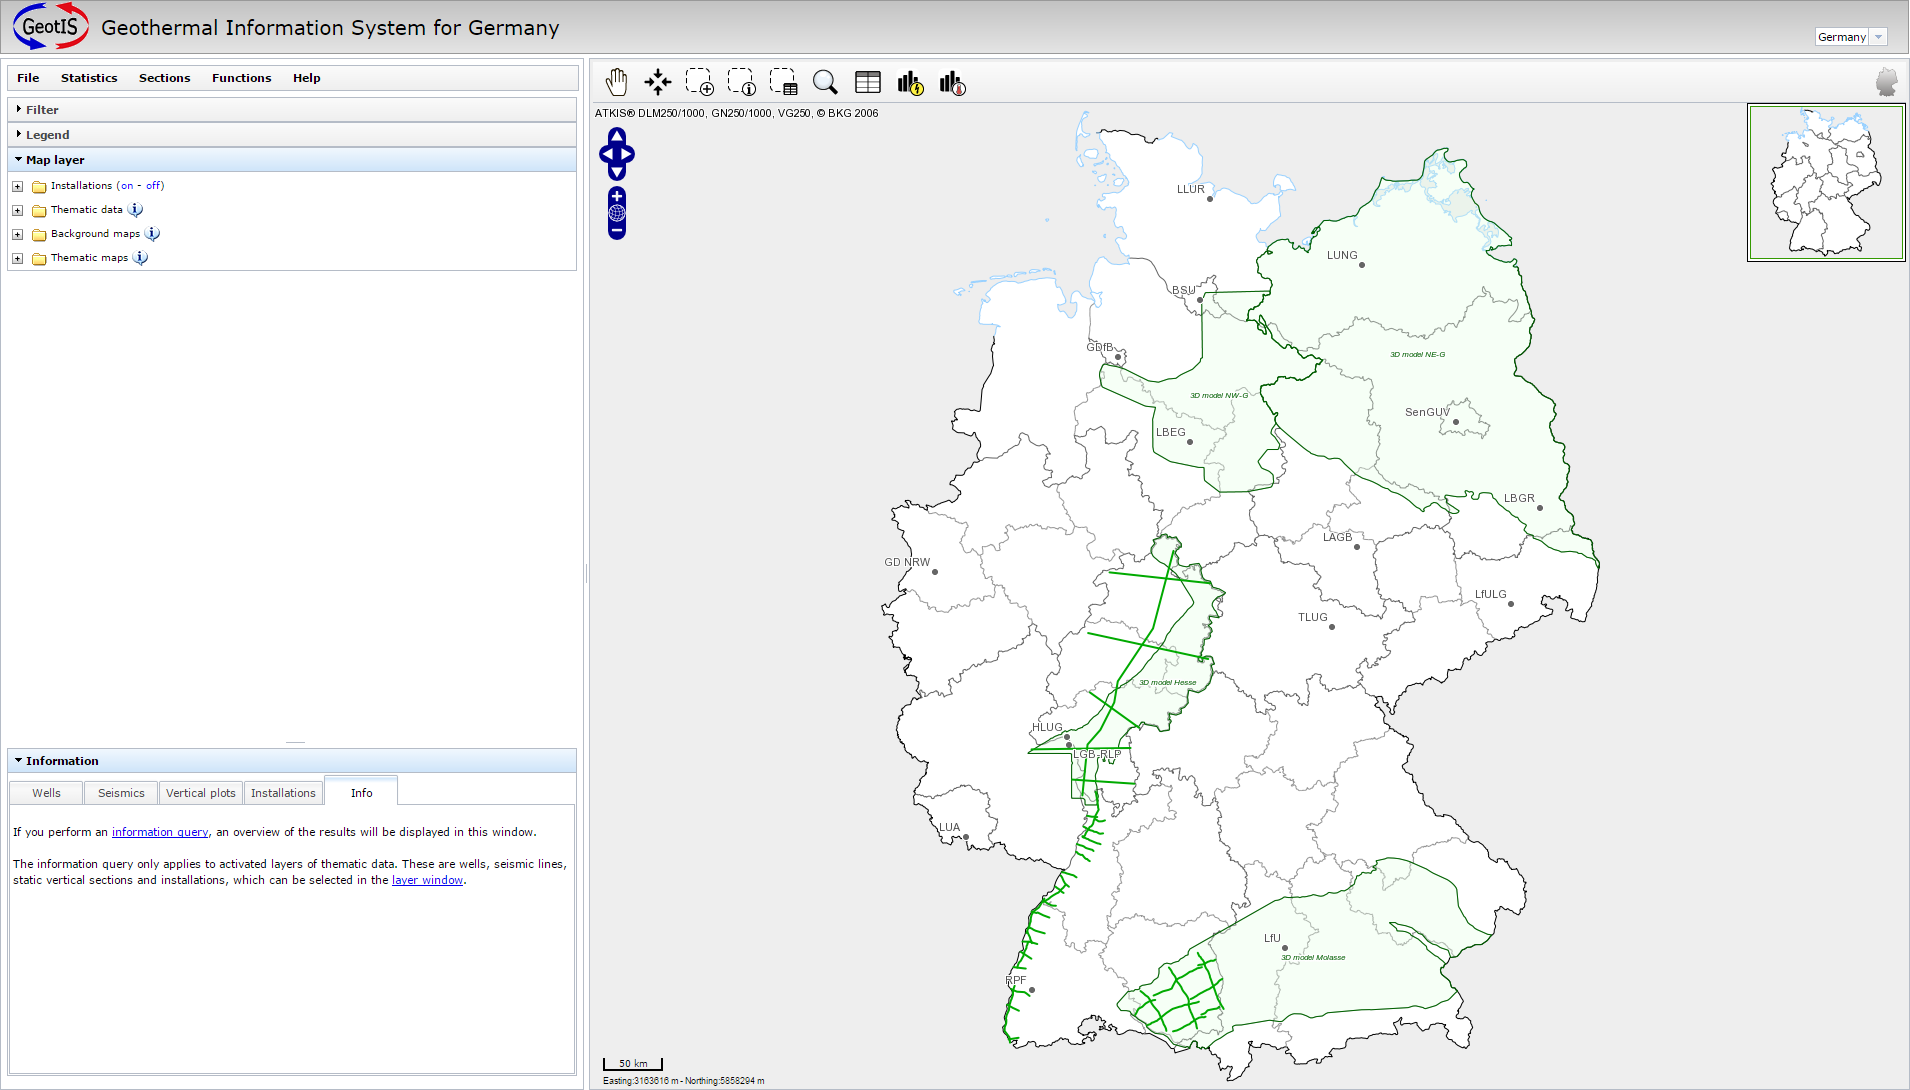Click the '3D model NE-G' map label
The image size is (1910, 1090).
point(1417,355)
